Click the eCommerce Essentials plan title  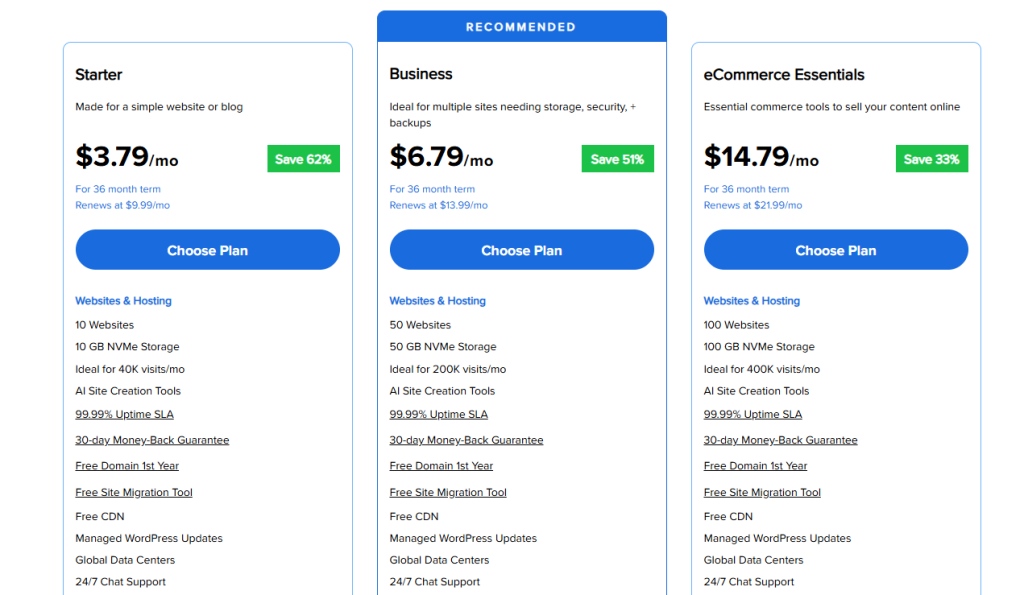point(784,75)
